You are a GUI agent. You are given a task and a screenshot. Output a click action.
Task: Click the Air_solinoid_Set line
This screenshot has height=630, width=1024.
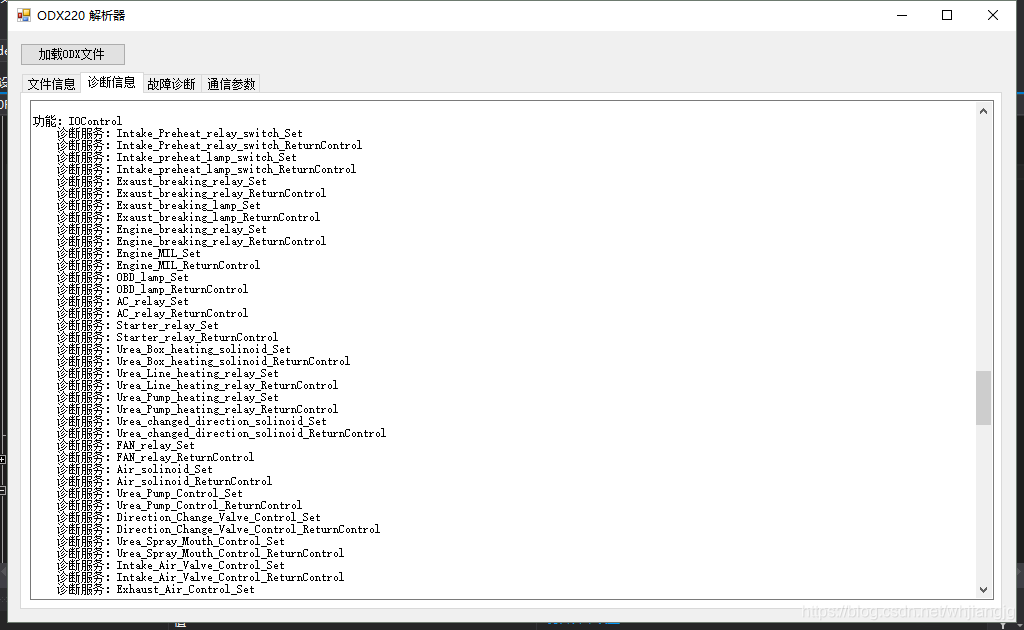click(135, 469)
